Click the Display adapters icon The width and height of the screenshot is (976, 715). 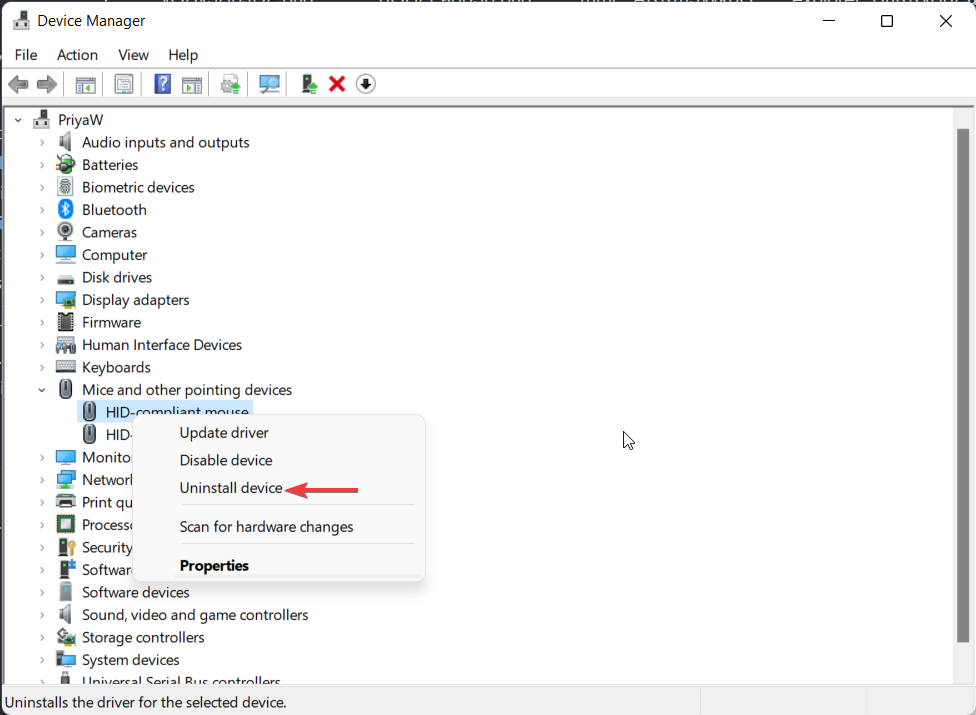[65, 299]
